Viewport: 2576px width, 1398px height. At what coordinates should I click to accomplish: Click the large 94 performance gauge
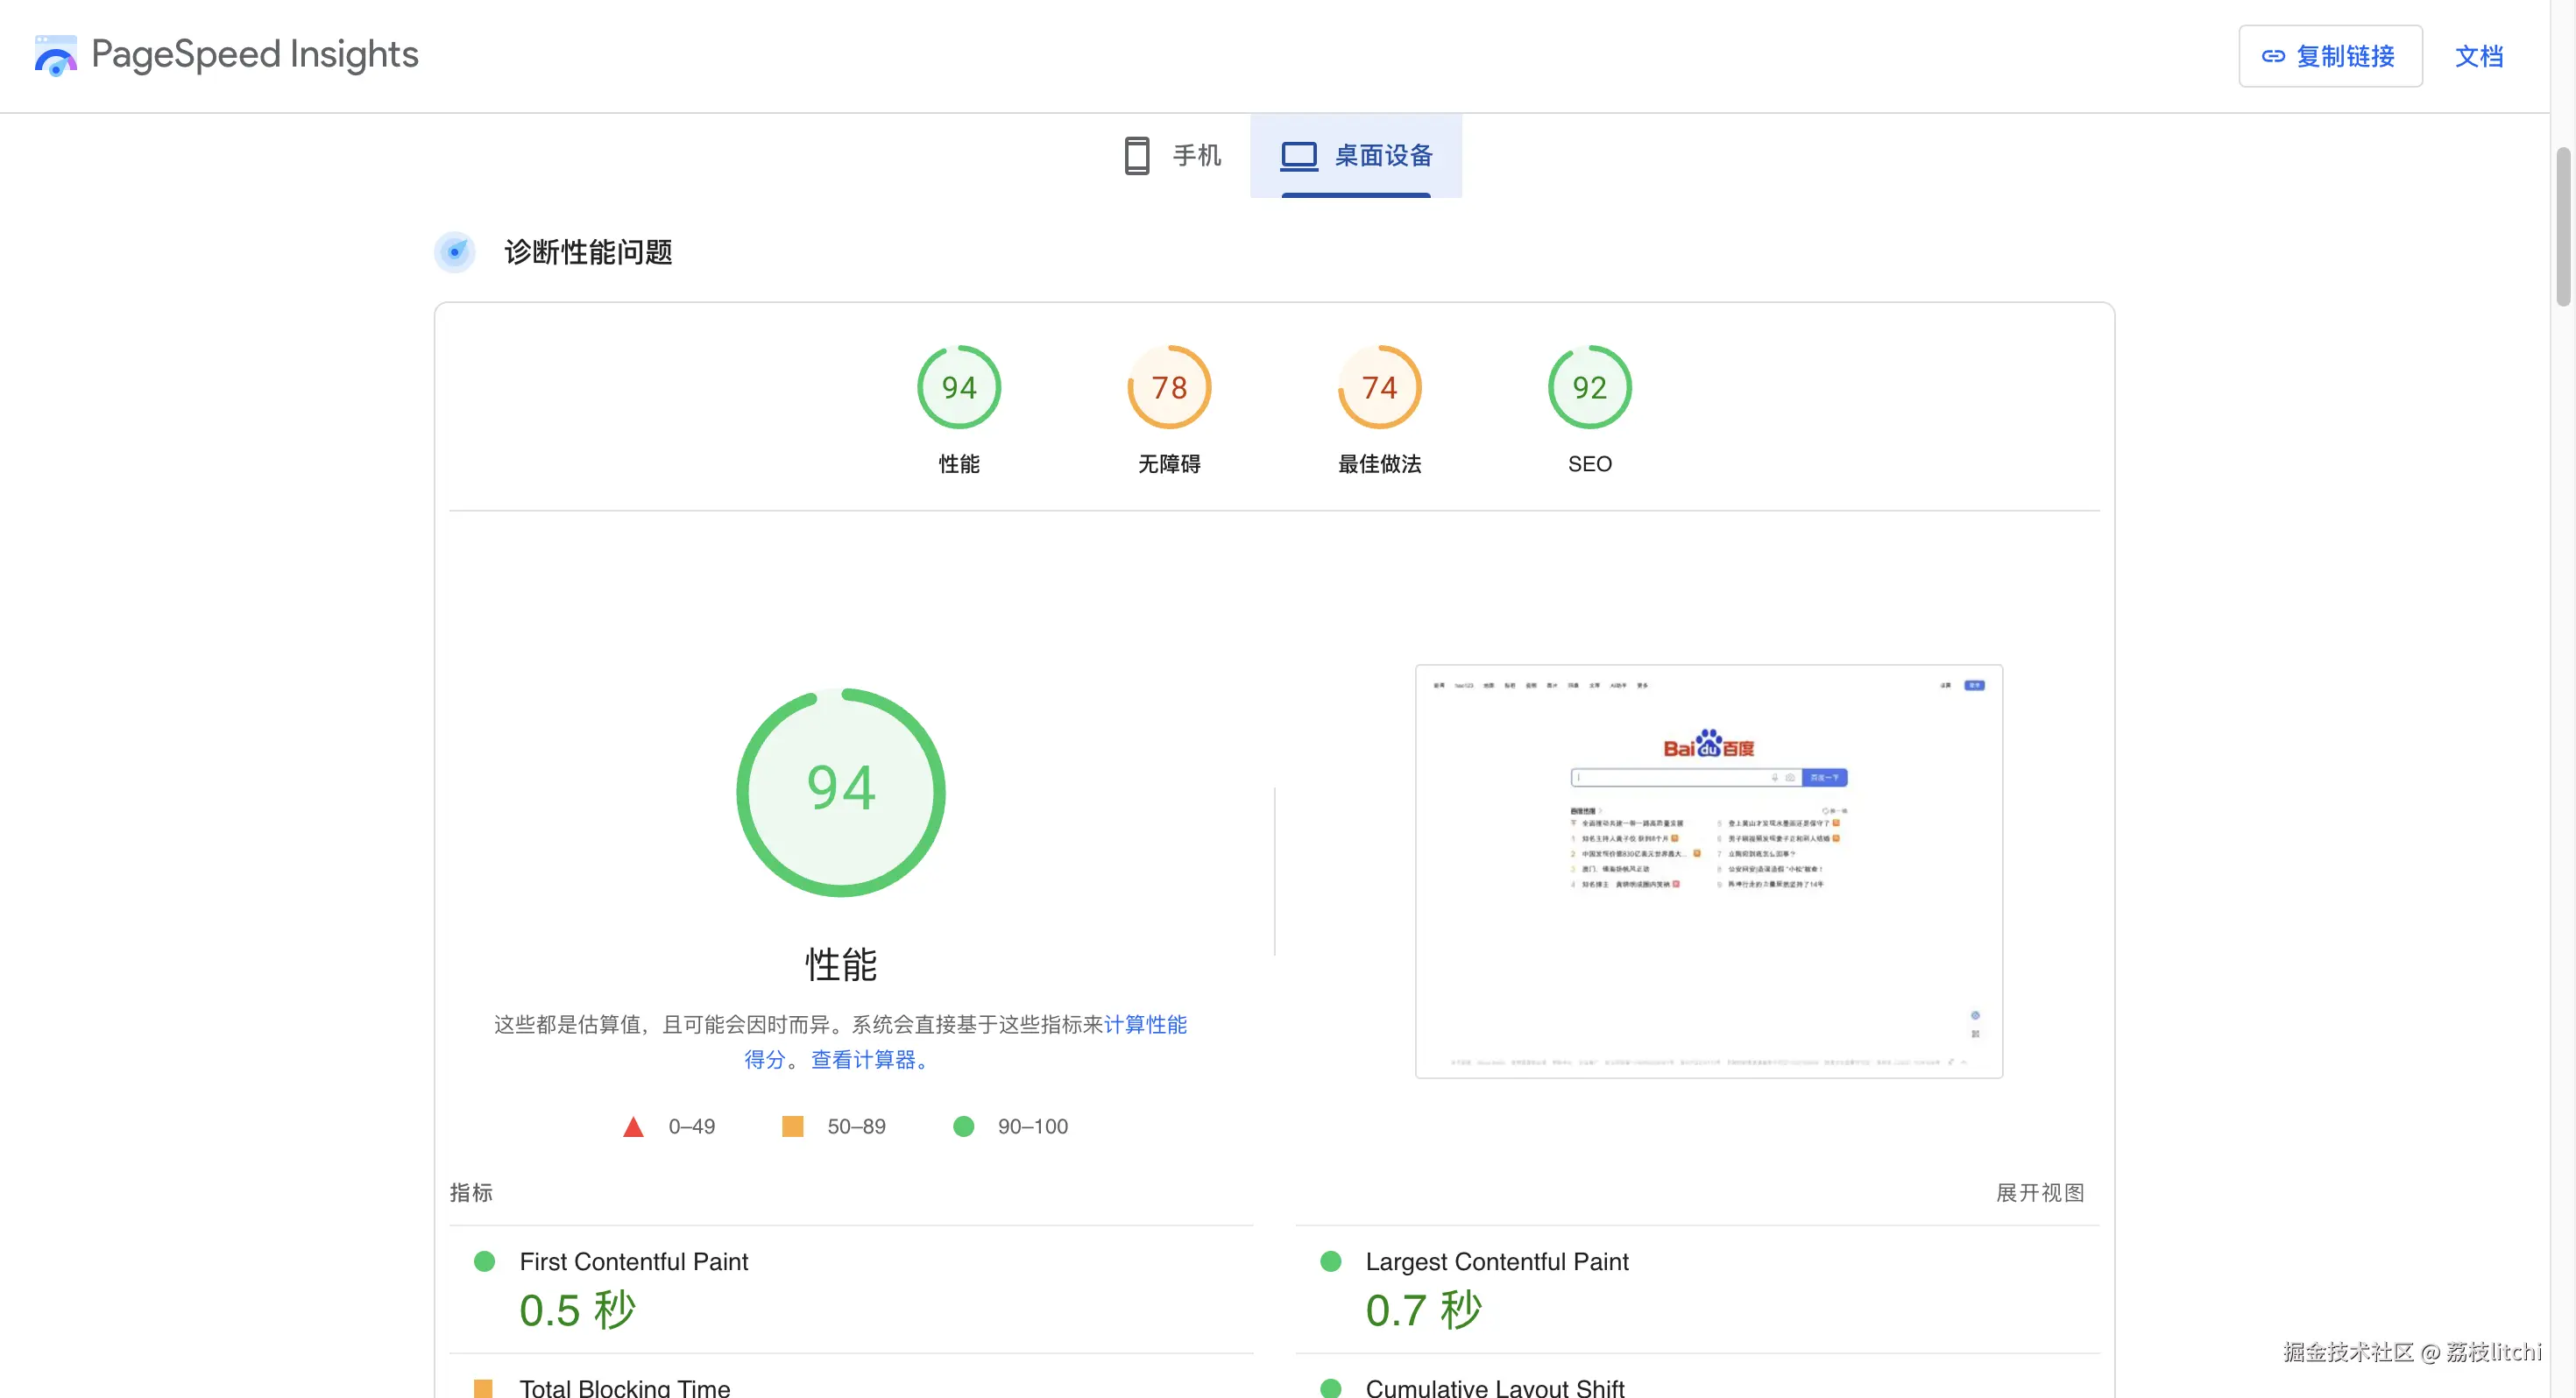tap(841, 791)
